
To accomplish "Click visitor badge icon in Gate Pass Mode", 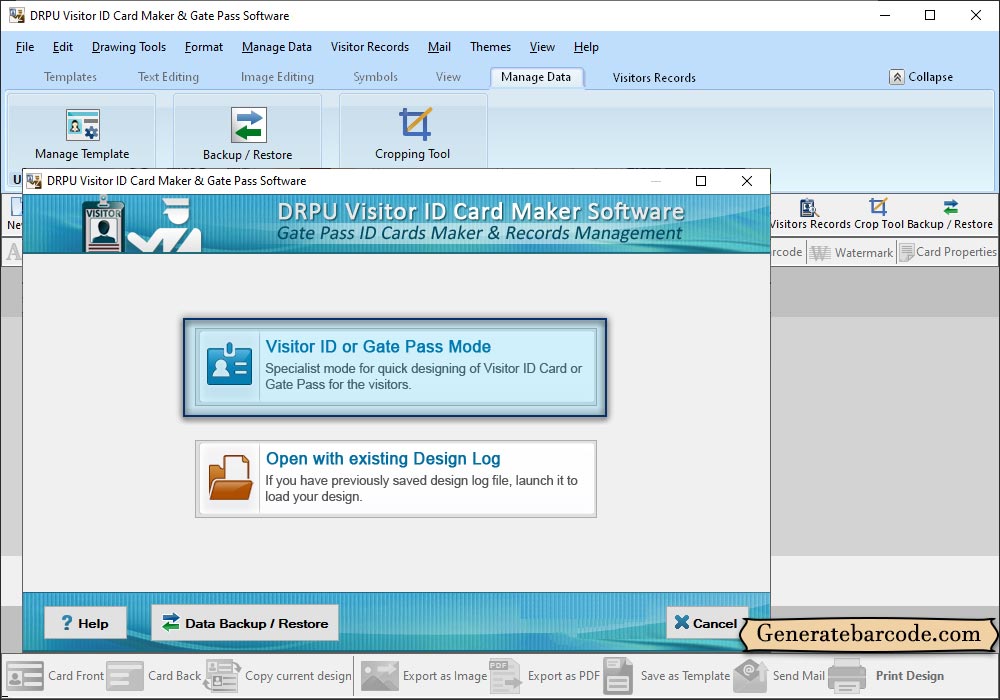I will point(230,365).
